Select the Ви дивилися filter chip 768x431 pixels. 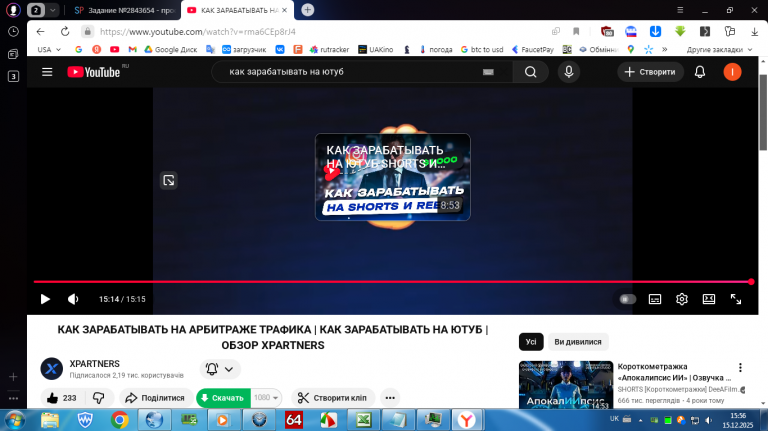pyautogui.click(x=578, y=342)
